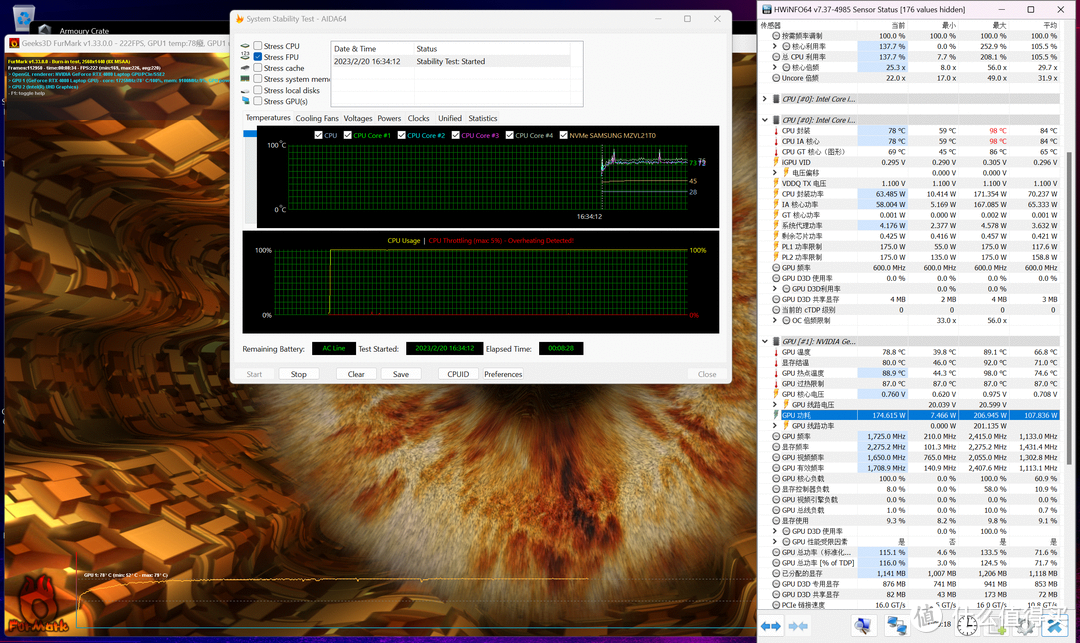Select the GPU 热点温度 row
The width and height of the screenshot is (1080, 643).
coord(915,373)
